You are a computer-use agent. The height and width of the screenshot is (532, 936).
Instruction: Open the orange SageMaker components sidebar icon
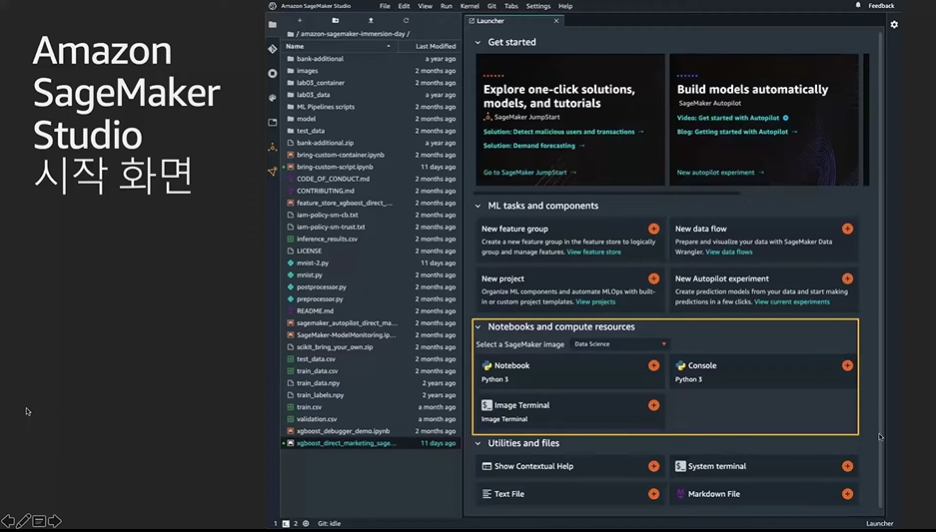tap(273, 171)
